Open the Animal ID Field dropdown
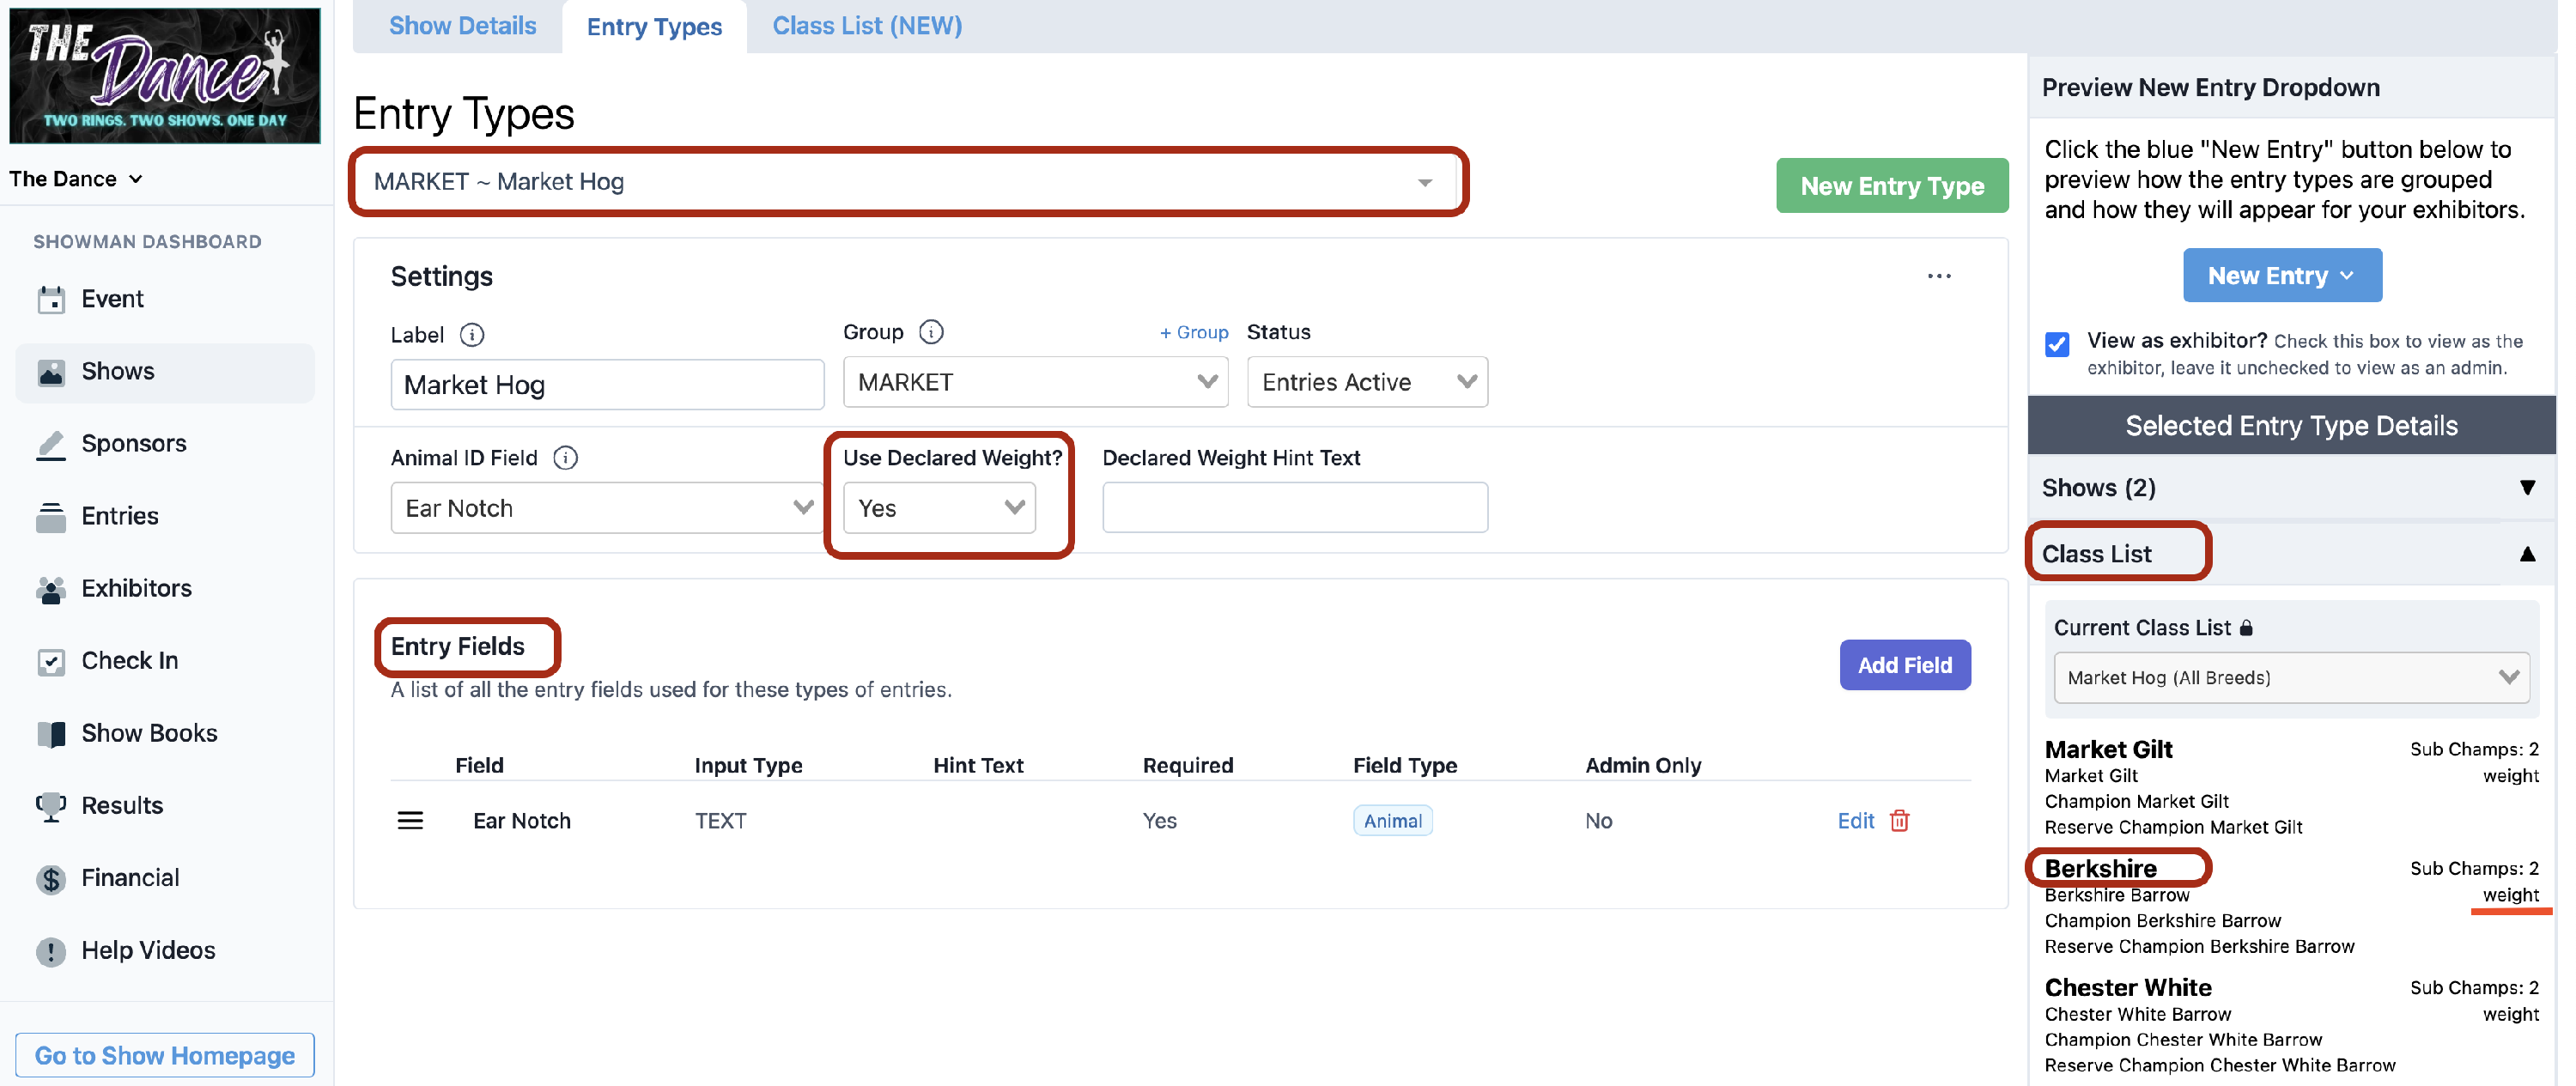This screenshot has height=1086, width=2576. (606, 508)
